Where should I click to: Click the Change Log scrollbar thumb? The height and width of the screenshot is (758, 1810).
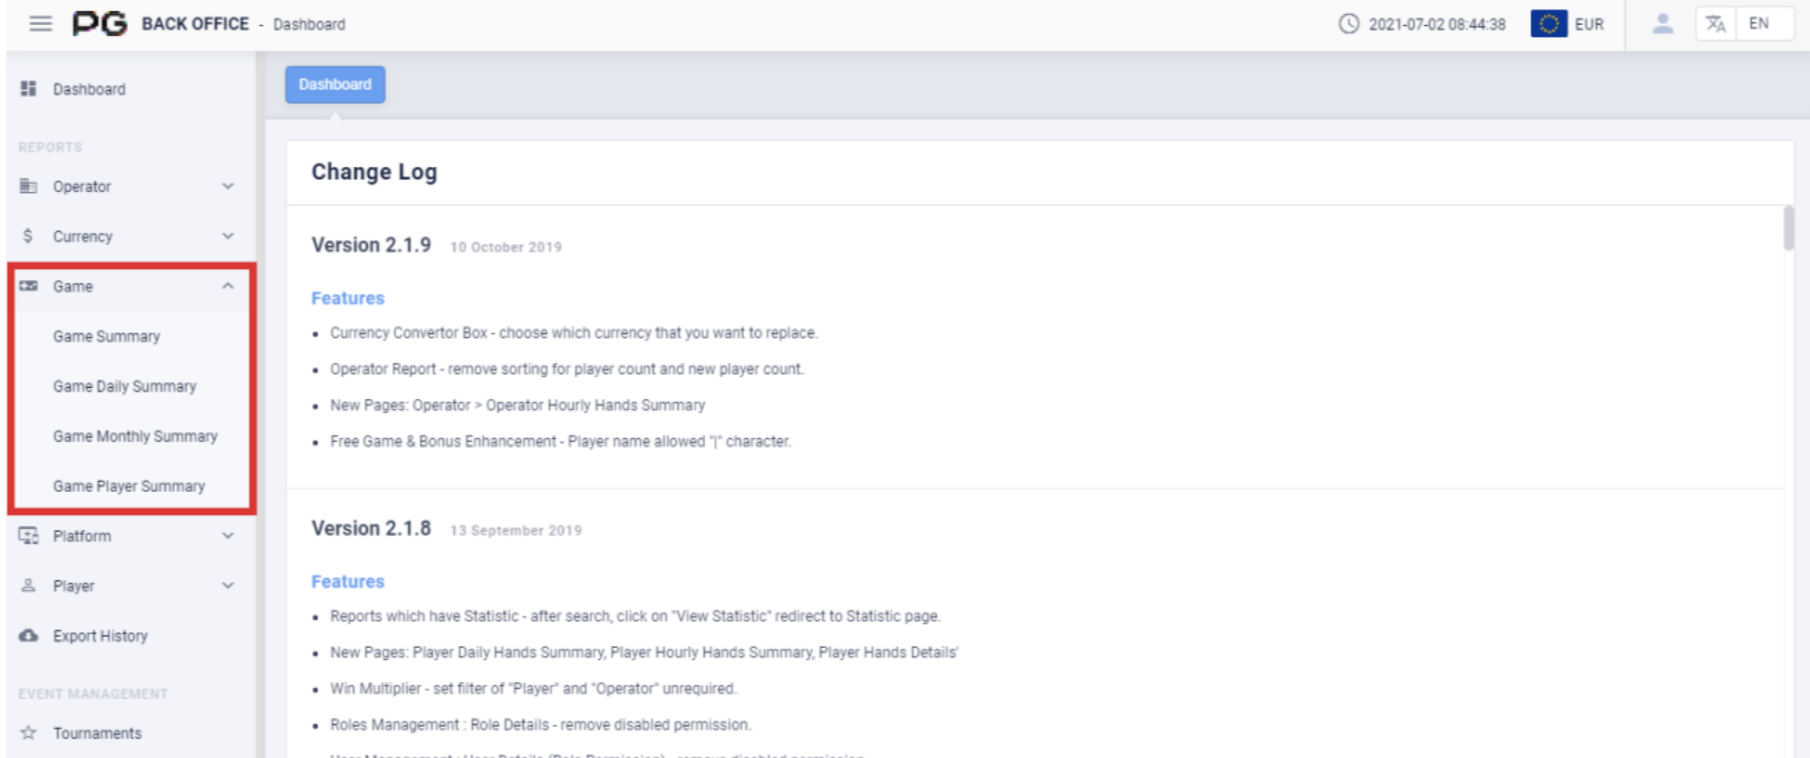click(1788, 229)
